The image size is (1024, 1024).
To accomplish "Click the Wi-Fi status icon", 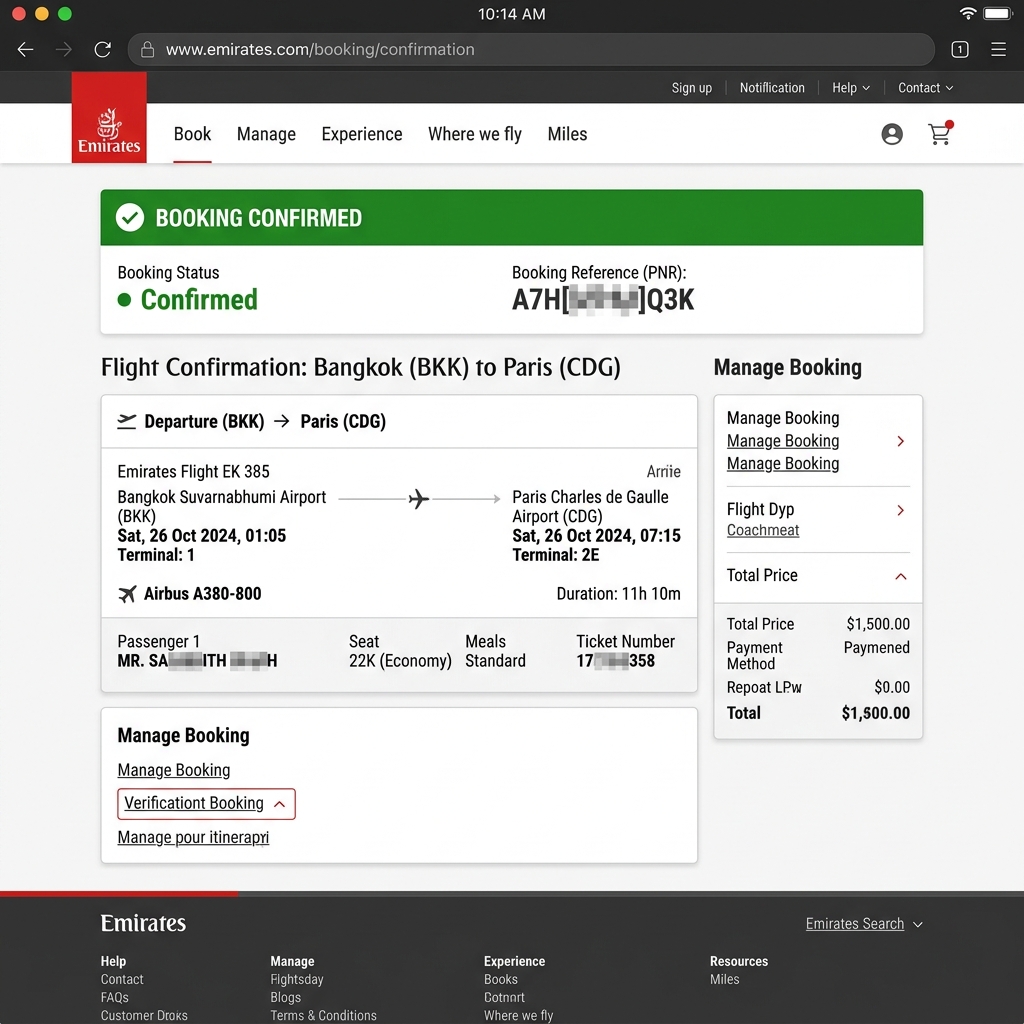I will click(967, 13).
